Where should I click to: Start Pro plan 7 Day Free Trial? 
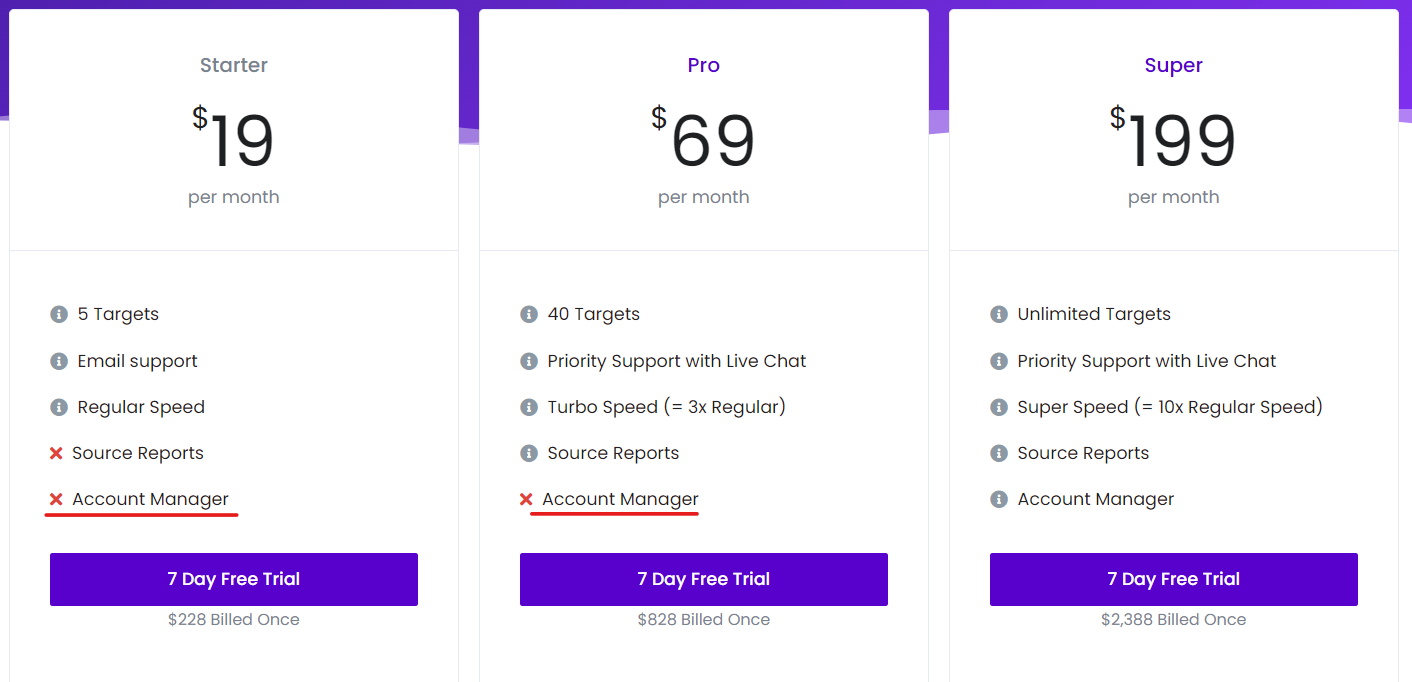(x=704, y=579)
